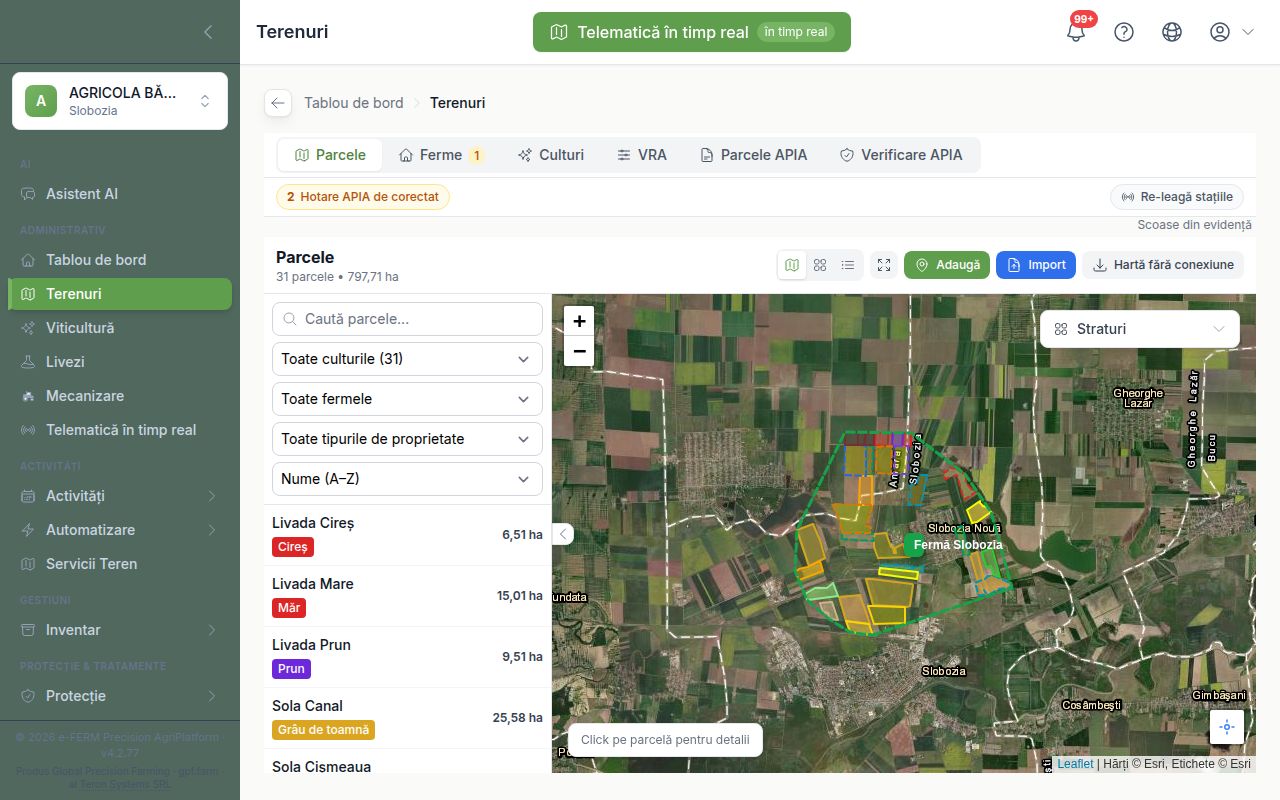Open Asistent AI in the sidebar
The height and width of the screenshot is (800, 1280).
coord(120,194)
